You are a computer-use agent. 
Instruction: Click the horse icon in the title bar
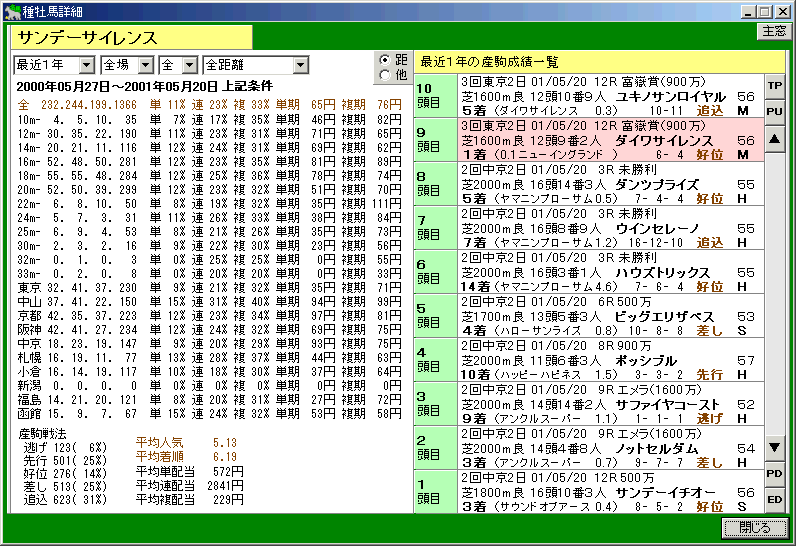11,11
